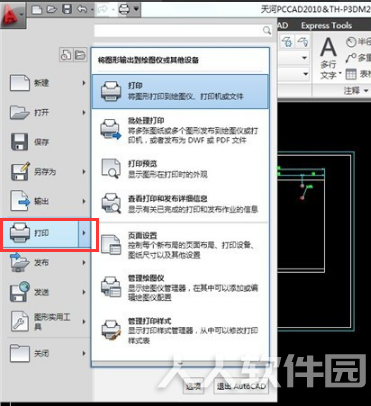Click the 退出 AutoCAD exit button
This screenshot has width=371, height=406.
click(x=241, y=386)
